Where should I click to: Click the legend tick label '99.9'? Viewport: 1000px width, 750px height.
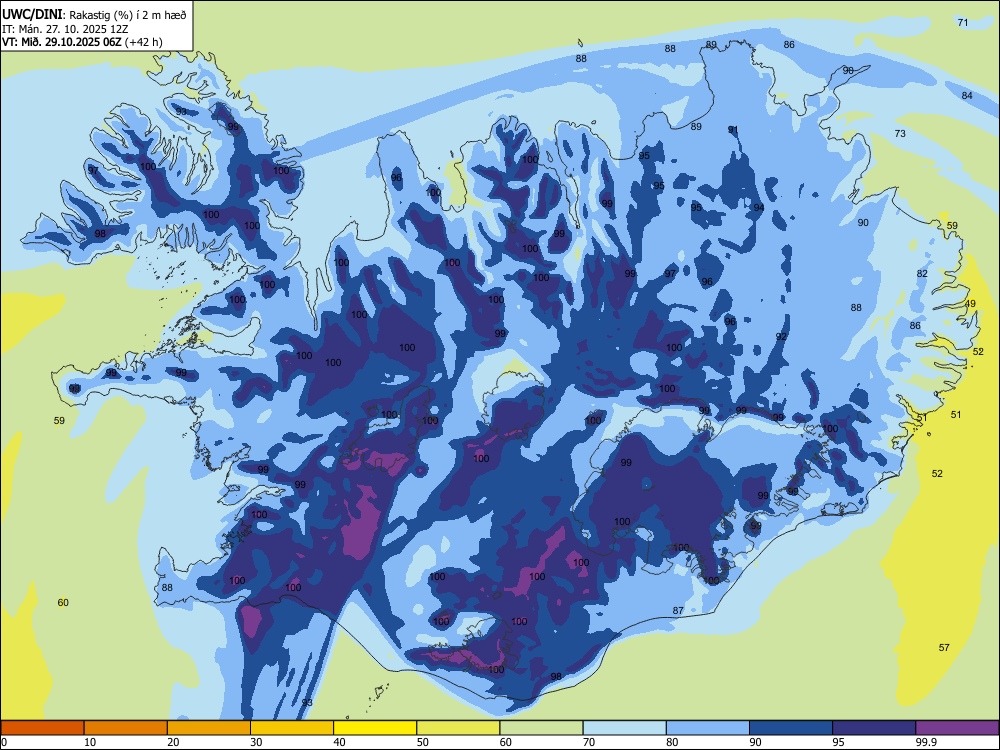point(927,742)
